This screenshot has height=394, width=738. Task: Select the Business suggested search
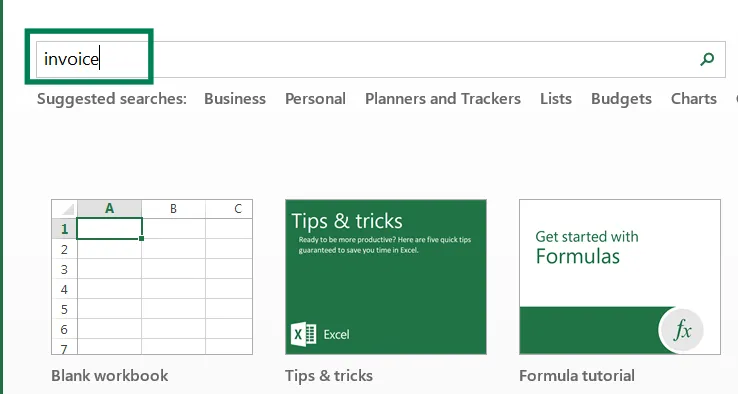pos(235,99)
